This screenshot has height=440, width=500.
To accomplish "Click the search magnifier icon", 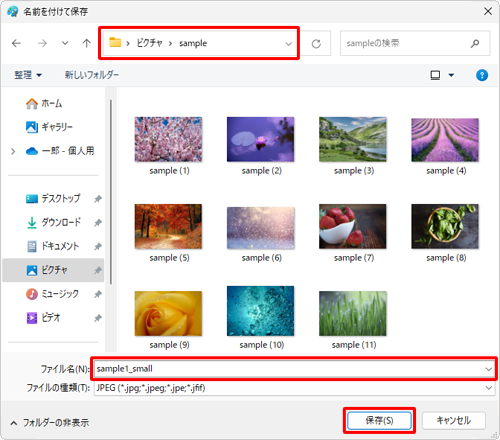I will [475, 43].
